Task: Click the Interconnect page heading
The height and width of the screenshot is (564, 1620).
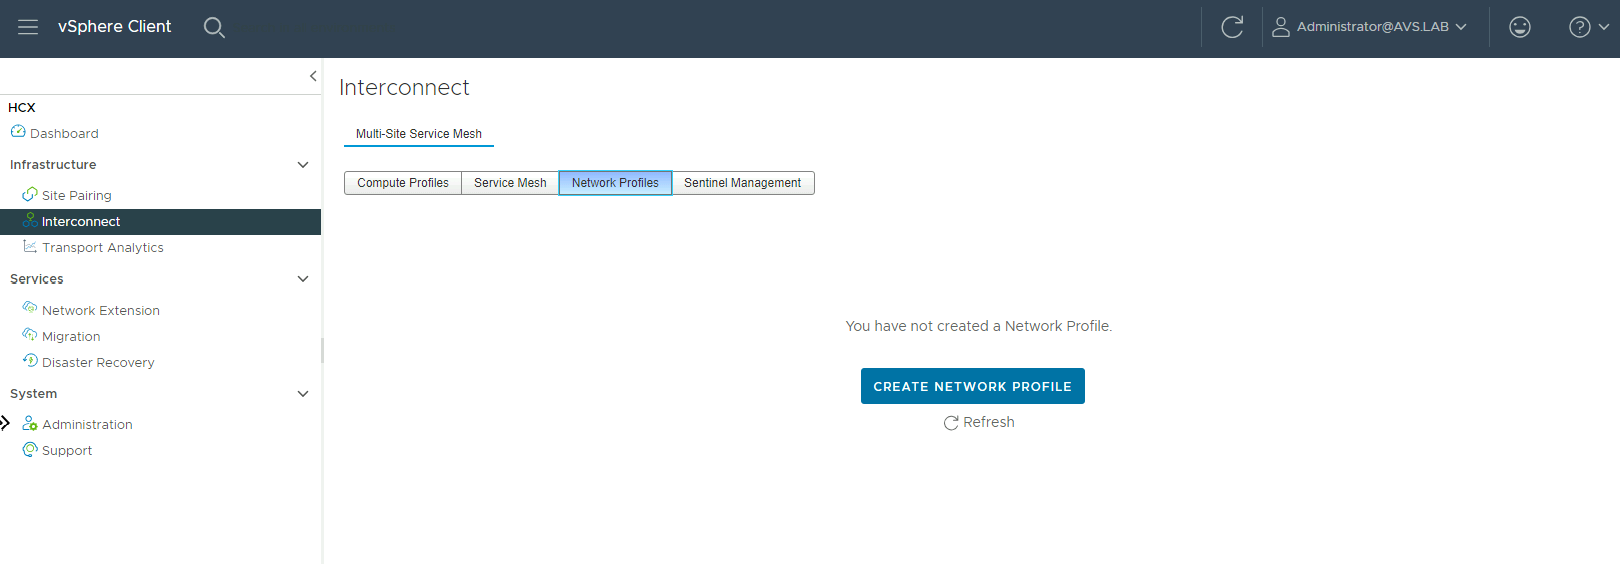Action: pos(404,88)
